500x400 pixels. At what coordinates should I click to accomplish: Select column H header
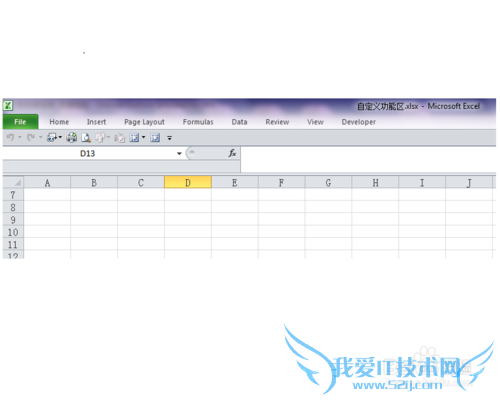(375, 183)
